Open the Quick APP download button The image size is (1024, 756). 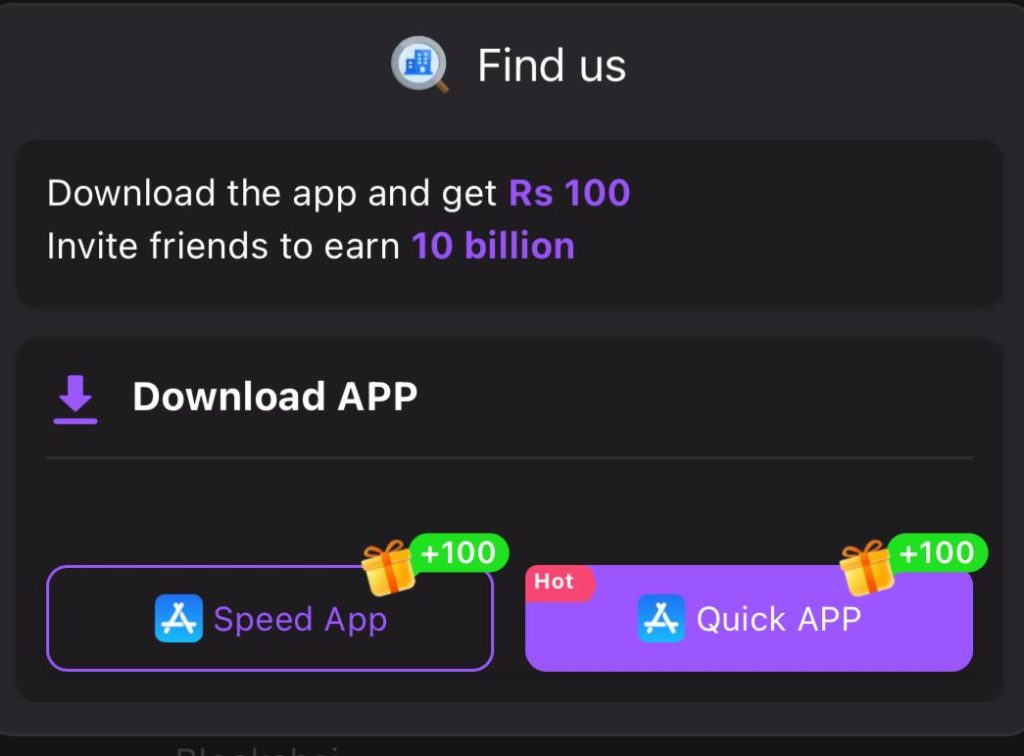click(749, 618)
